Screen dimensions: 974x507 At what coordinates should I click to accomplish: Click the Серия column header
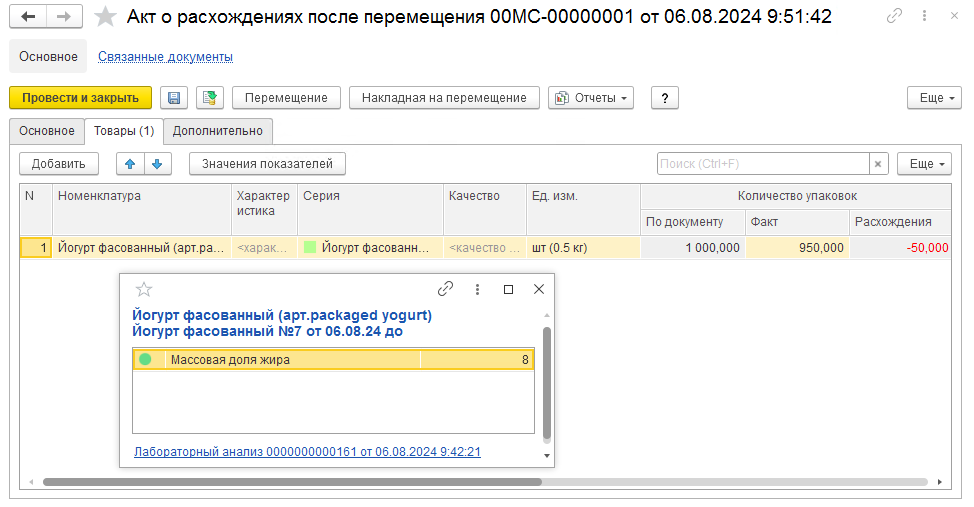pyautogui.click(x=370, y=209)
